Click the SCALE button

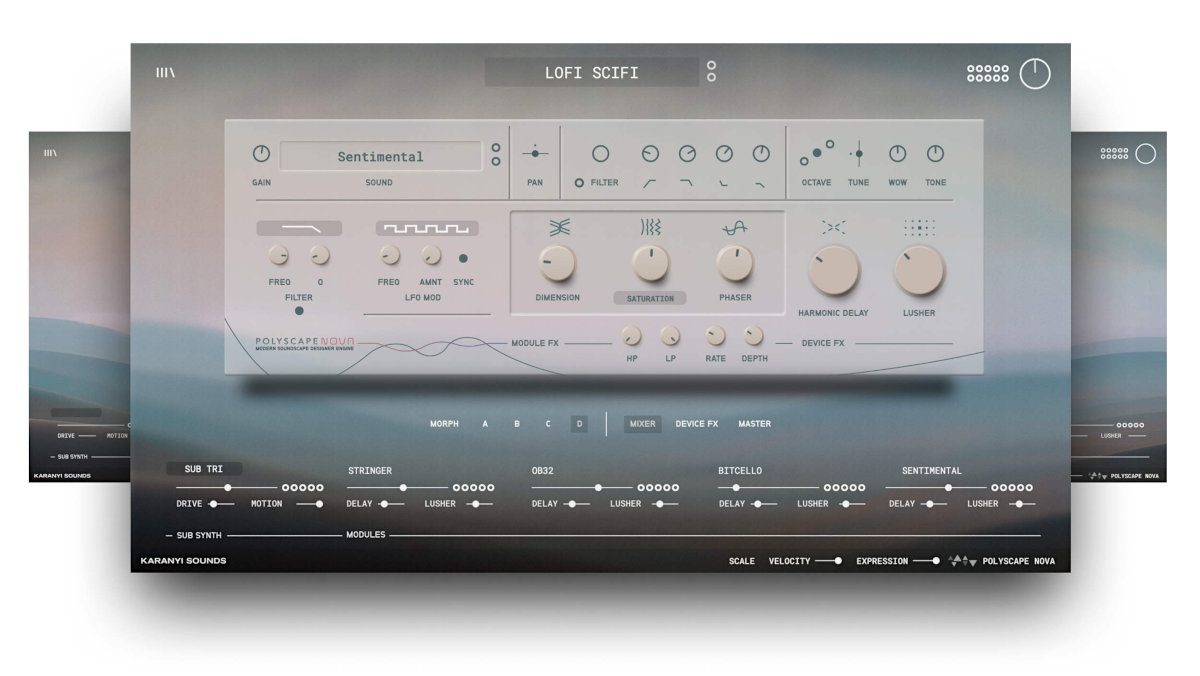click(742, 561)
